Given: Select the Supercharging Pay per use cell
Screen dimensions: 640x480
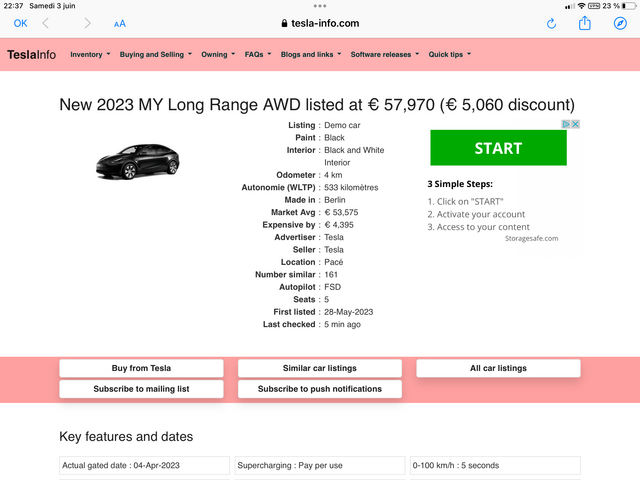Looking at the screenshot, I should point(320,465).
